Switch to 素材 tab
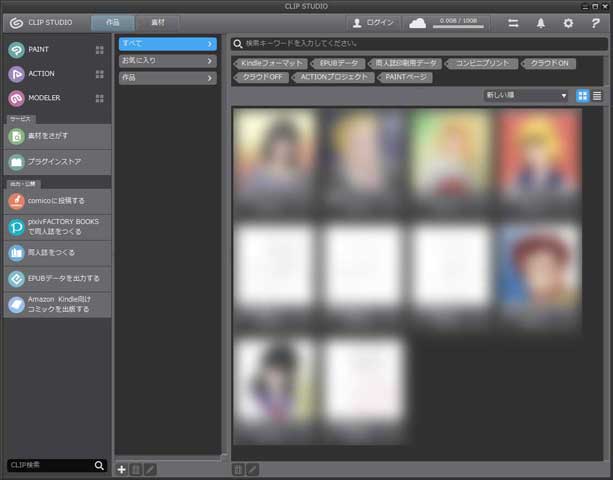The width and height of the screenshot is (613, 480). 158,23
